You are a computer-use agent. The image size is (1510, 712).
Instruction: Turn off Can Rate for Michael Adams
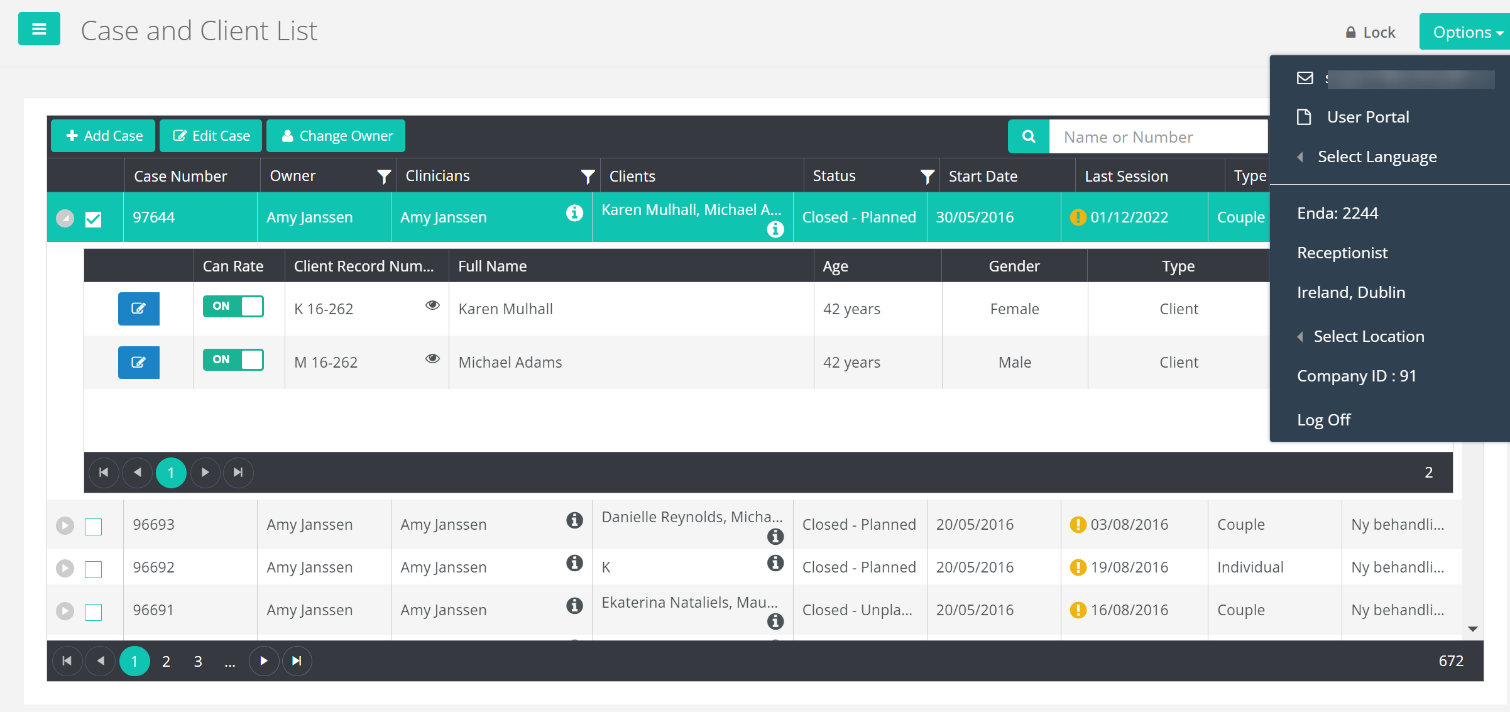[x=233, y=361]
